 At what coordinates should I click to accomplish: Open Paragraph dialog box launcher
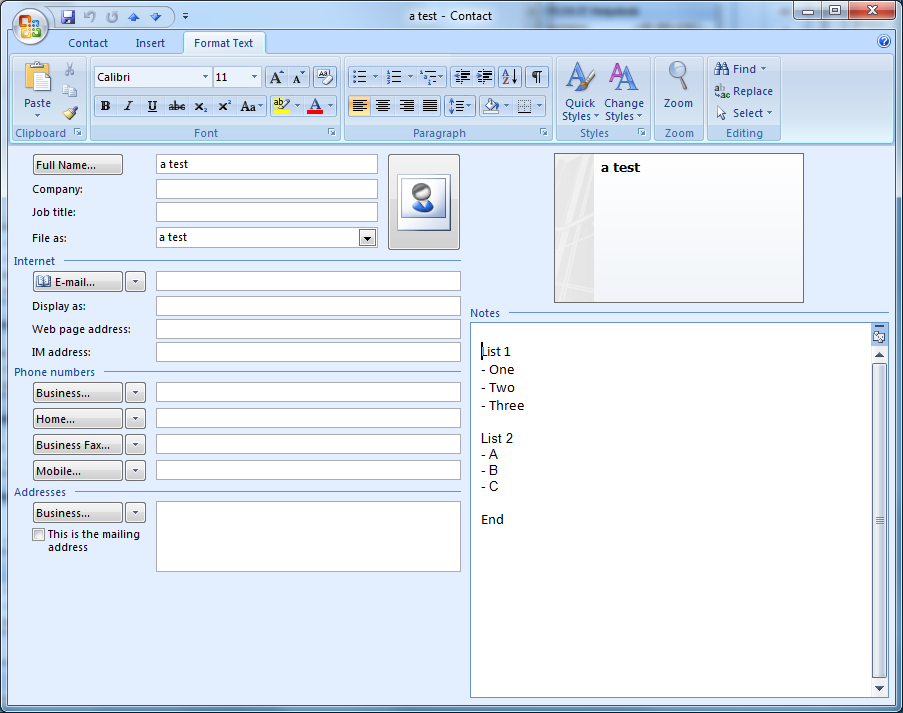tap(544, 132)
